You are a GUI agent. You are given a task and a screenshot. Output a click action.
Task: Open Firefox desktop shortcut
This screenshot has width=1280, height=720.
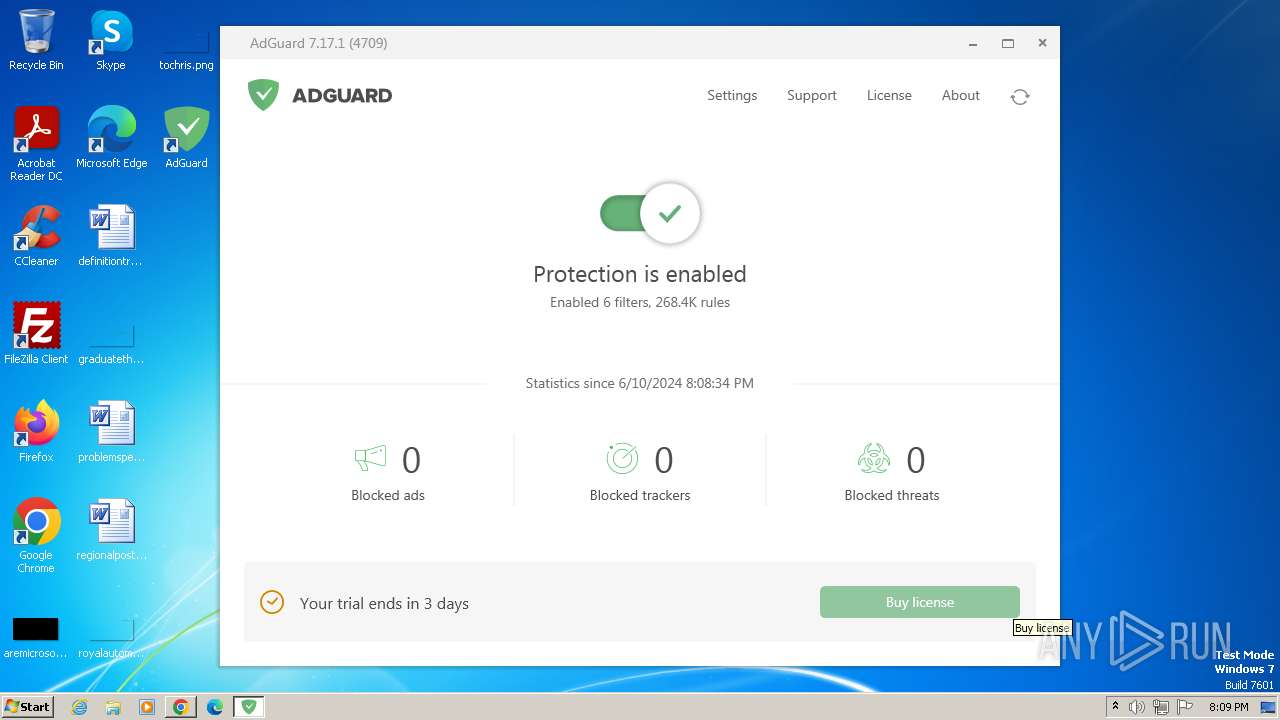click(x=36, y=432)
